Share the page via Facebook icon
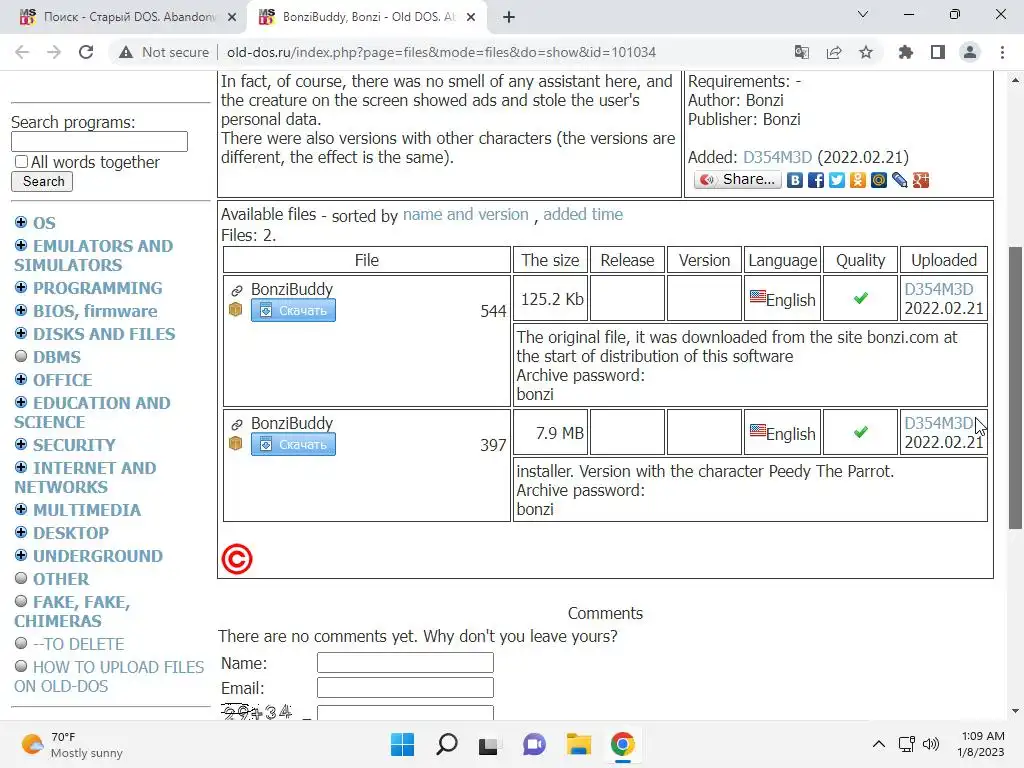1024x768 pixels. point(816,180)
